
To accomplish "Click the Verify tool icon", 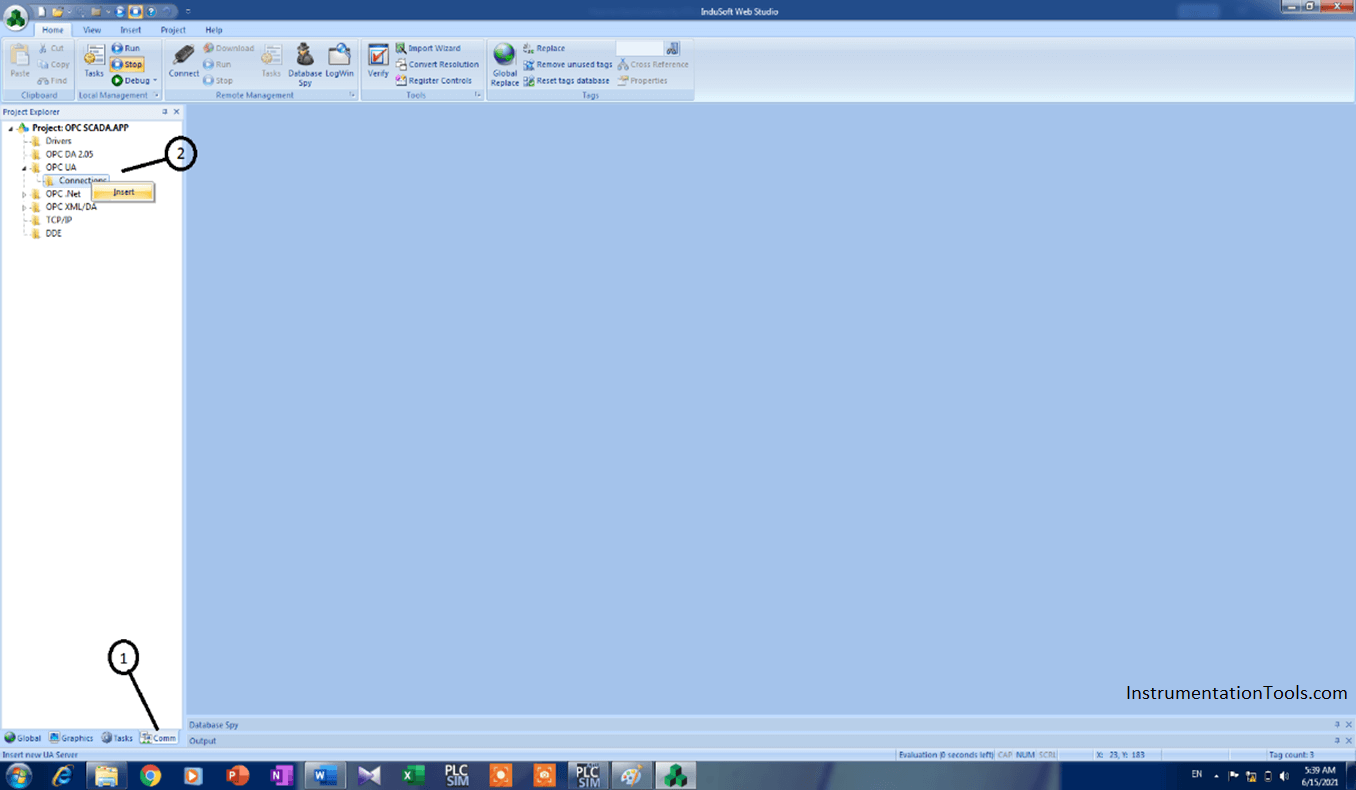I will tap(378, 62).
